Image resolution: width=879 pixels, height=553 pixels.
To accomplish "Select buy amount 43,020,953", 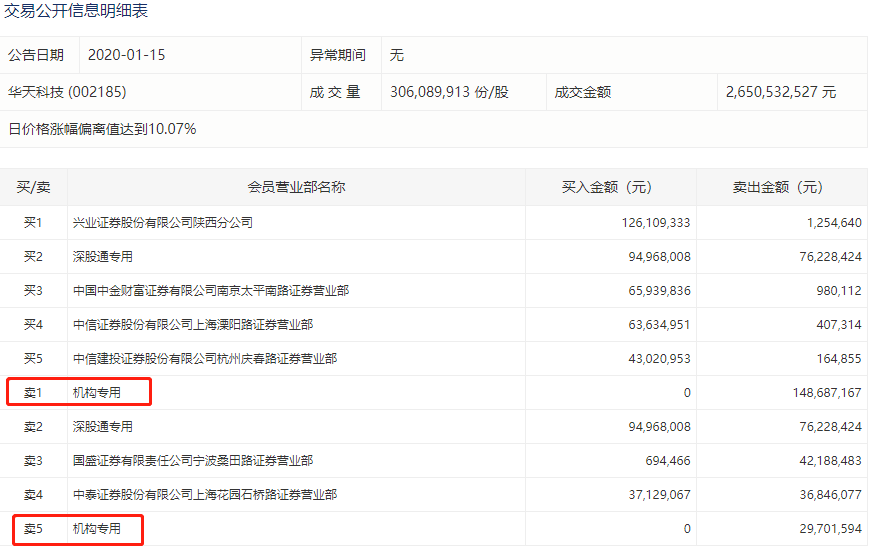I will 659,359.
